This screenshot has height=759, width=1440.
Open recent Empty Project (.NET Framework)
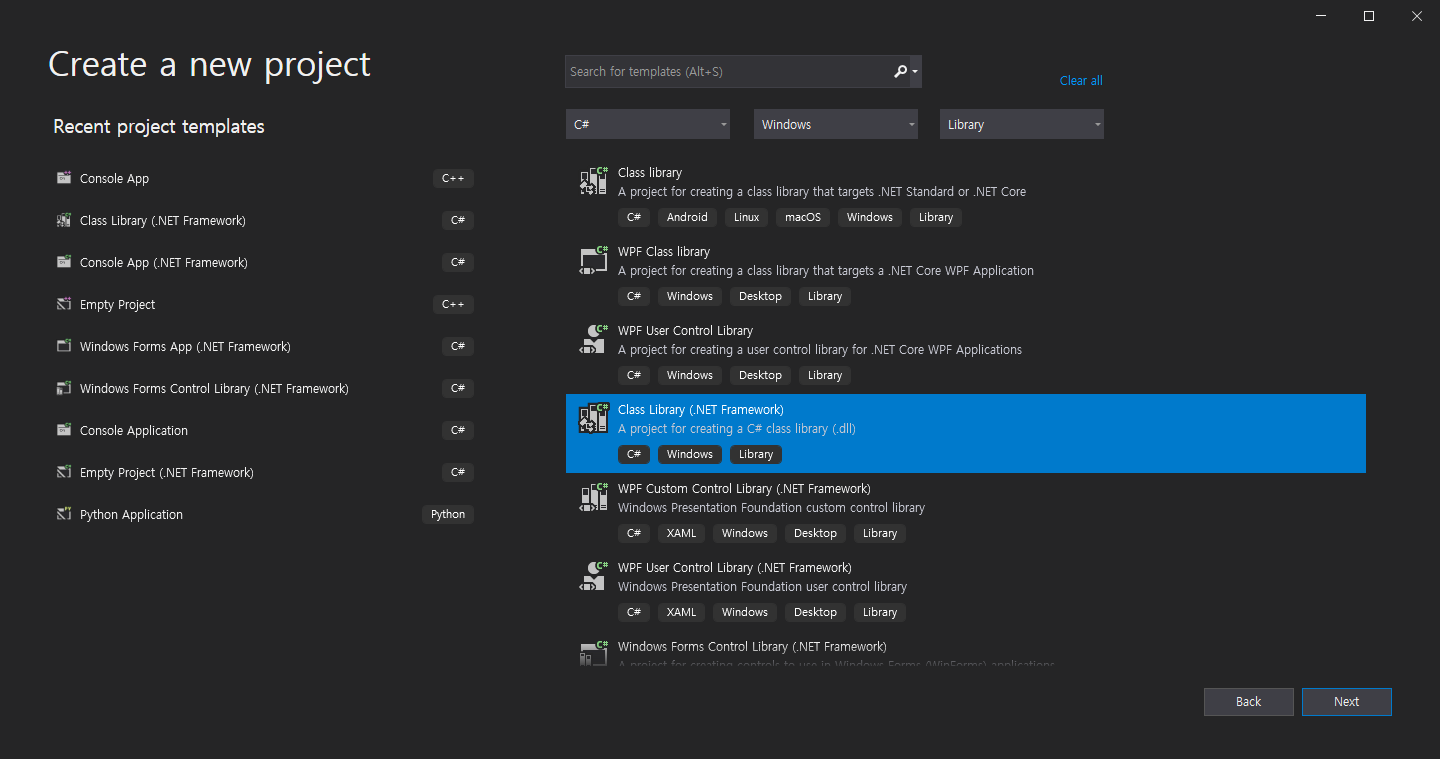(x=265, y=472)
